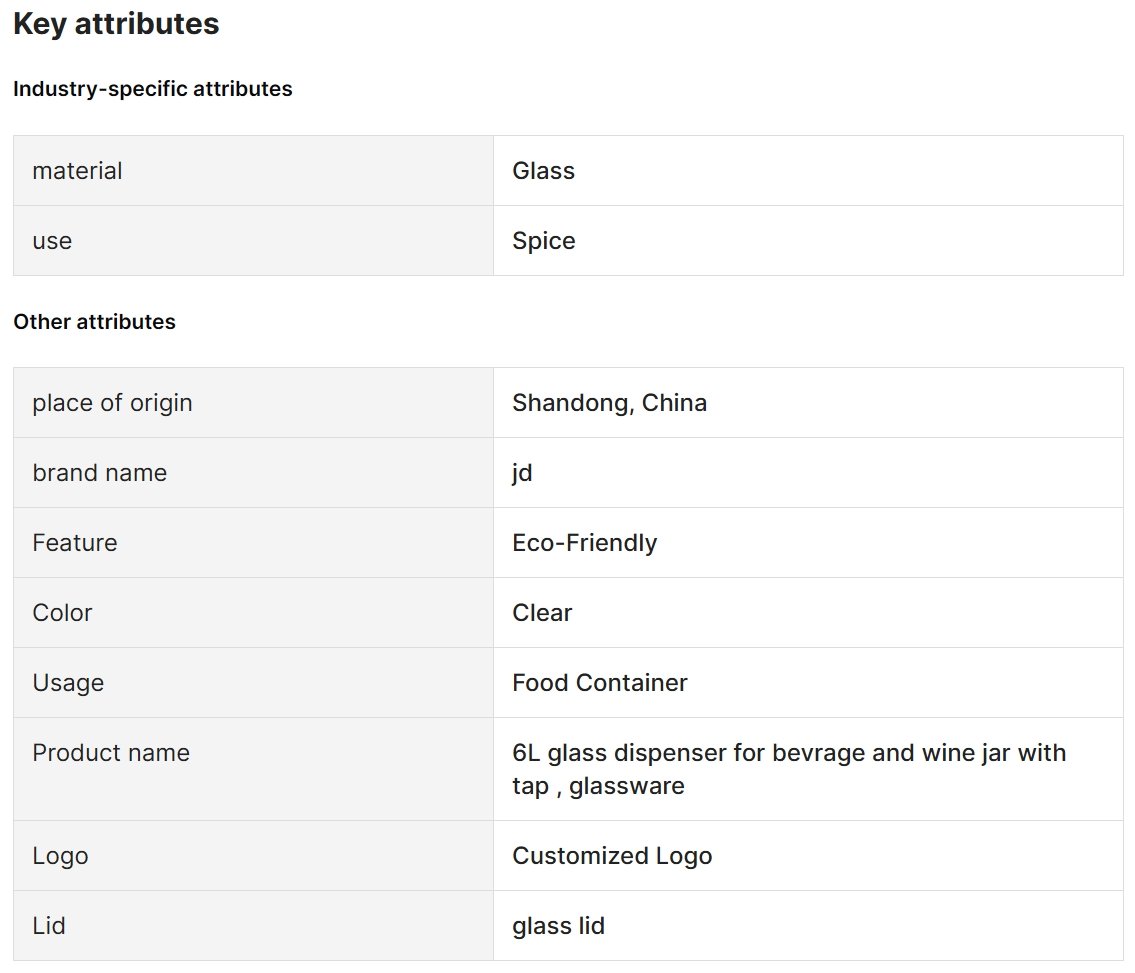Select the 'Industry-specific attributes' subheading
Screen dimensions: 1135x973
point(153,89)
